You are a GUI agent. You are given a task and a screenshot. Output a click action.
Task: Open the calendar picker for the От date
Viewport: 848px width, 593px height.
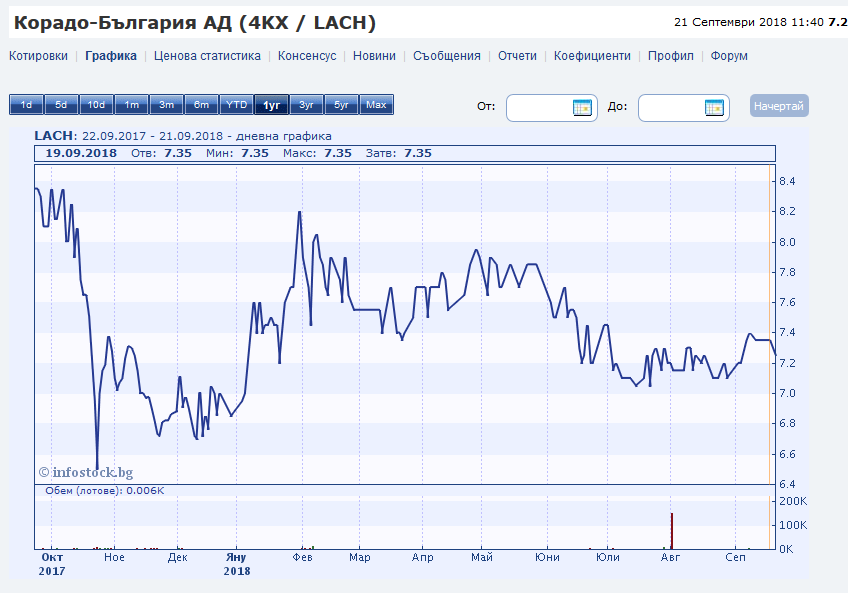pos(582,108)
